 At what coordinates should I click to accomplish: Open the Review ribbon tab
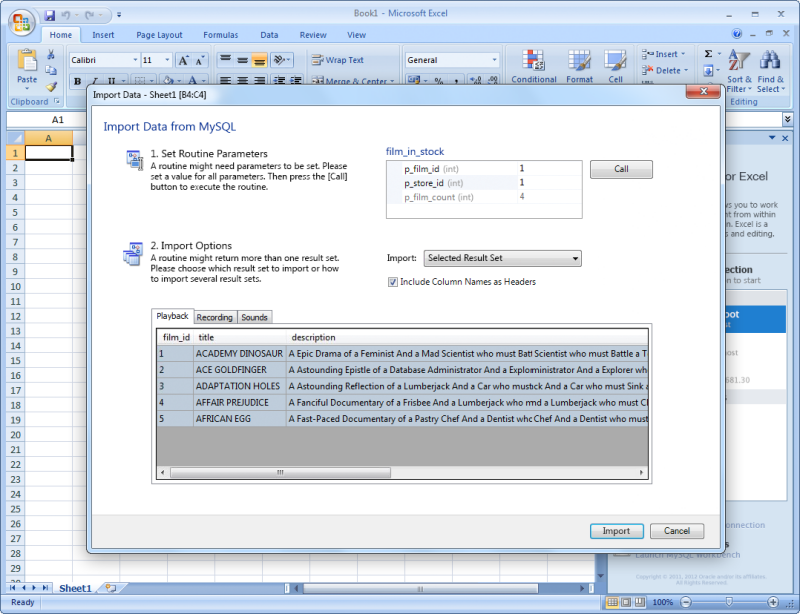point(313,35)
